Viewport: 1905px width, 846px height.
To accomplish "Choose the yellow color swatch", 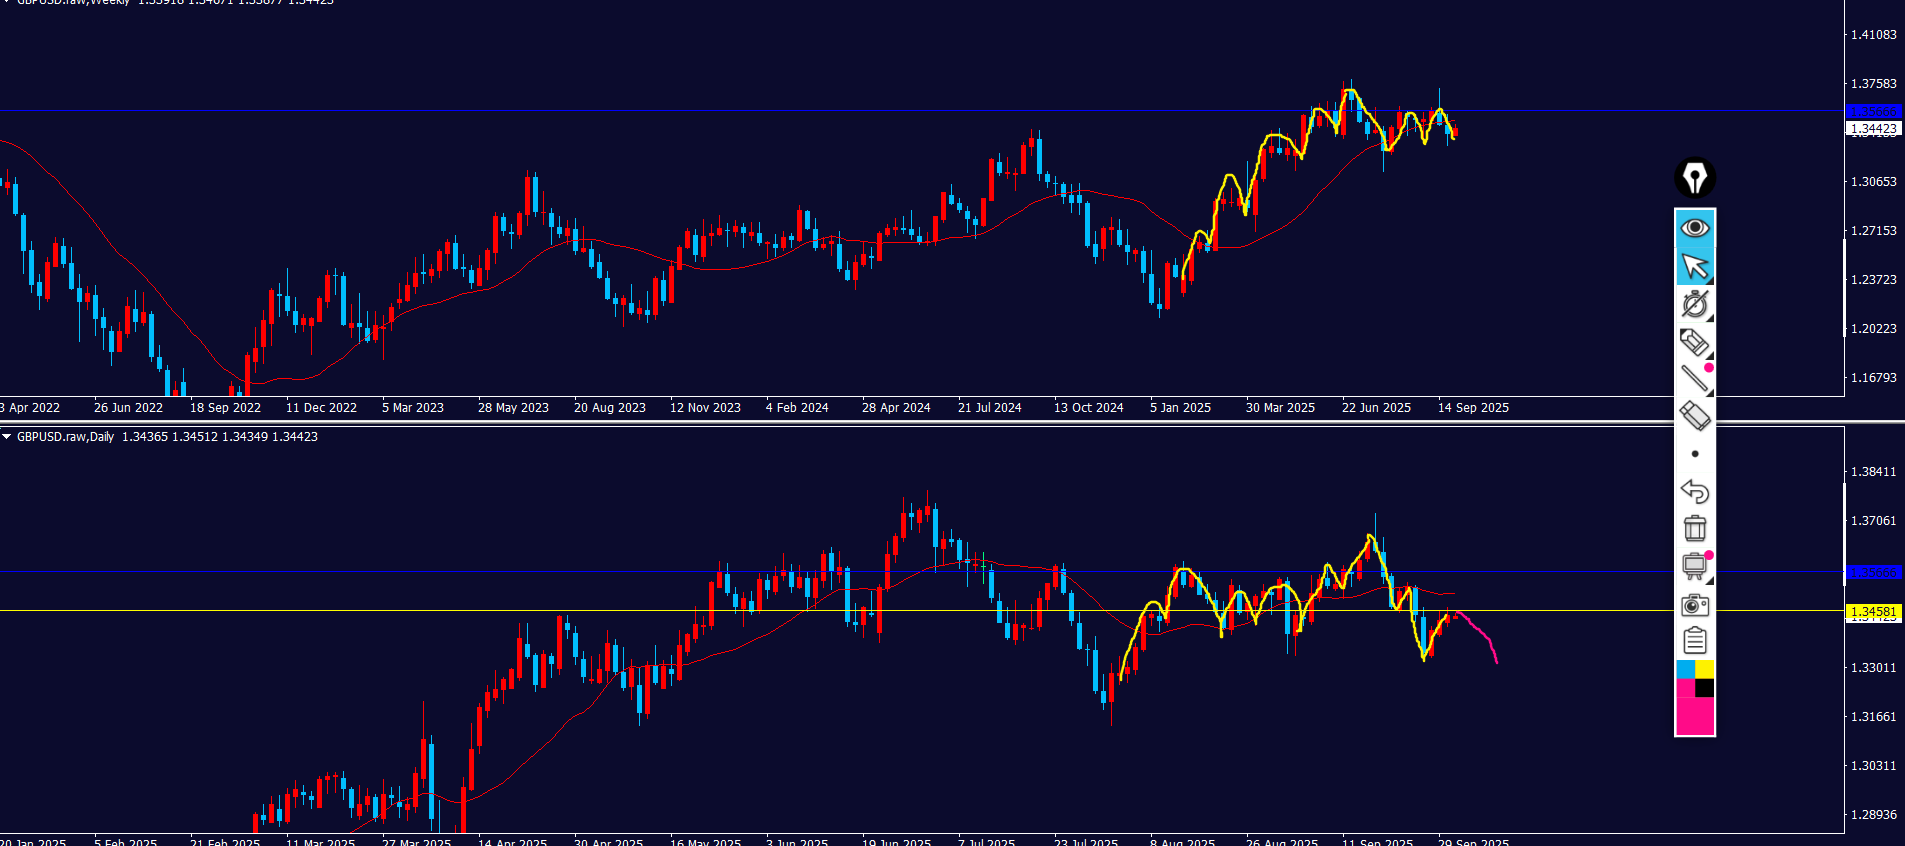I will (1705, 669).
